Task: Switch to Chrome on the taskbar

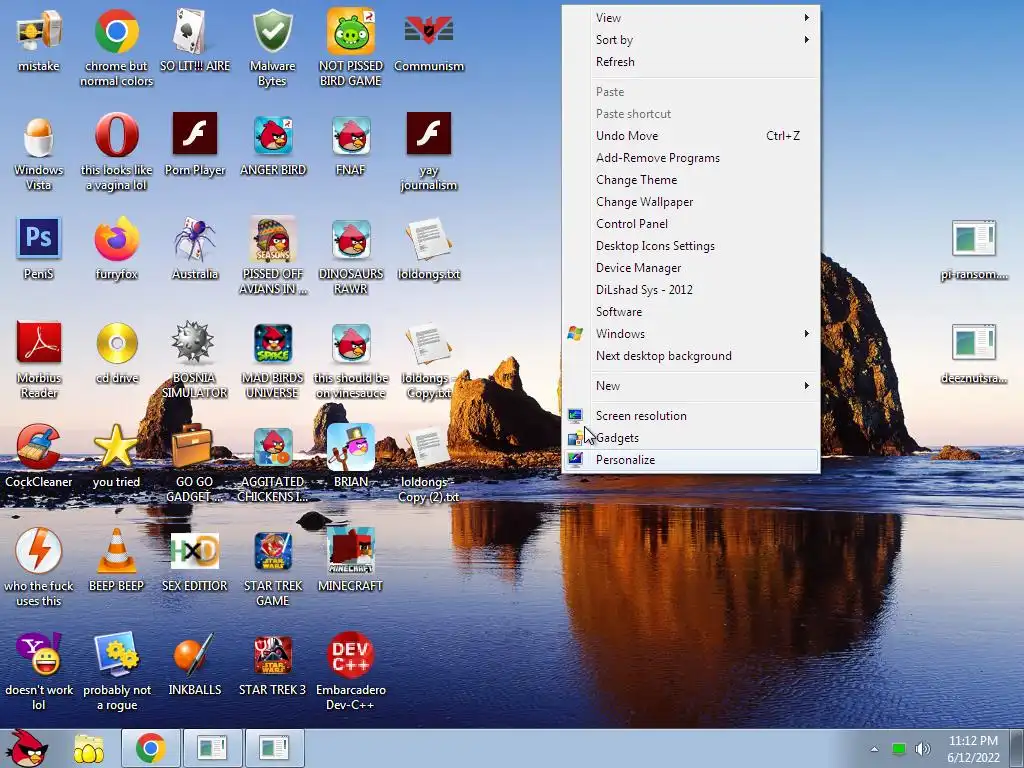Action: (150, 748)
